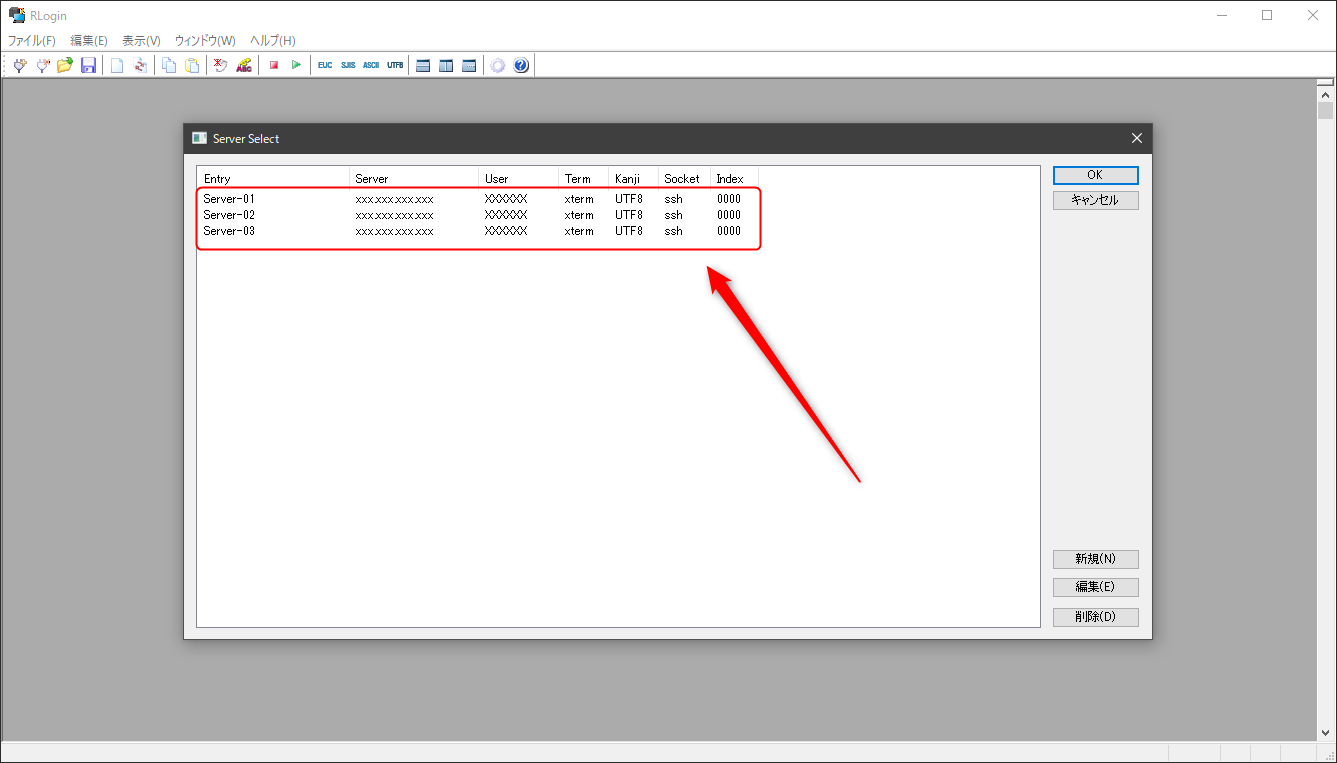Click the open folder toolbar icon
The width and height of the screenshot is (1337, 763).
[x=65, y=65]
